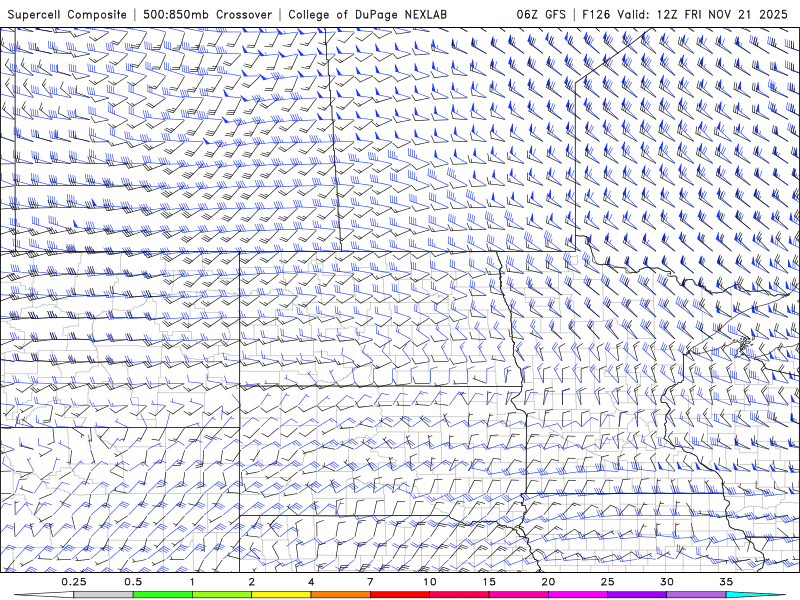The image size is (800, 600).
Task: Click the 0.5 legend value
Action: pyautogui.click(x=133, y=582)
